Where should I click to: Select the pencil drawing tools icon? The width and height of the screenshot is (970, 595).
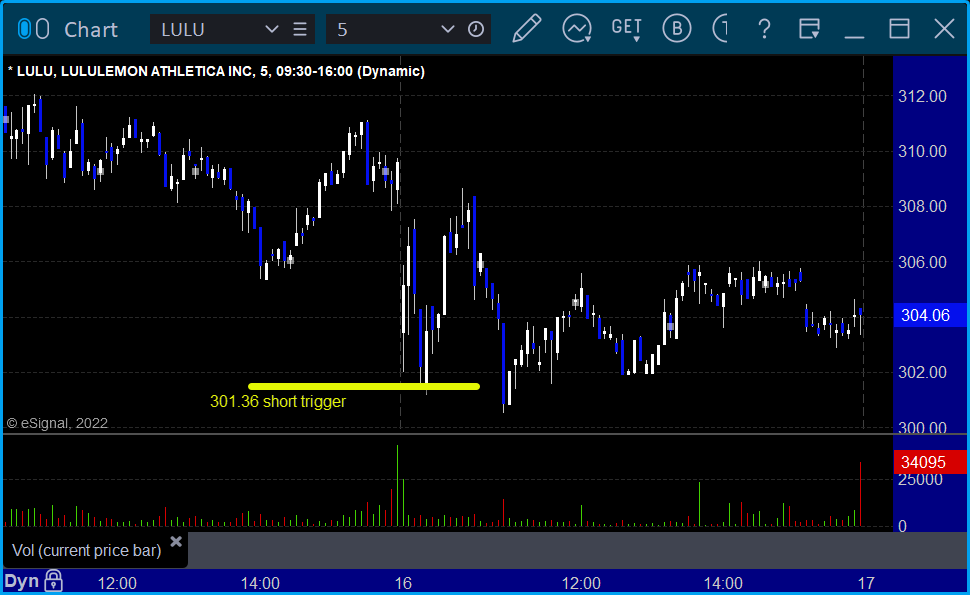tap(527, 28)
